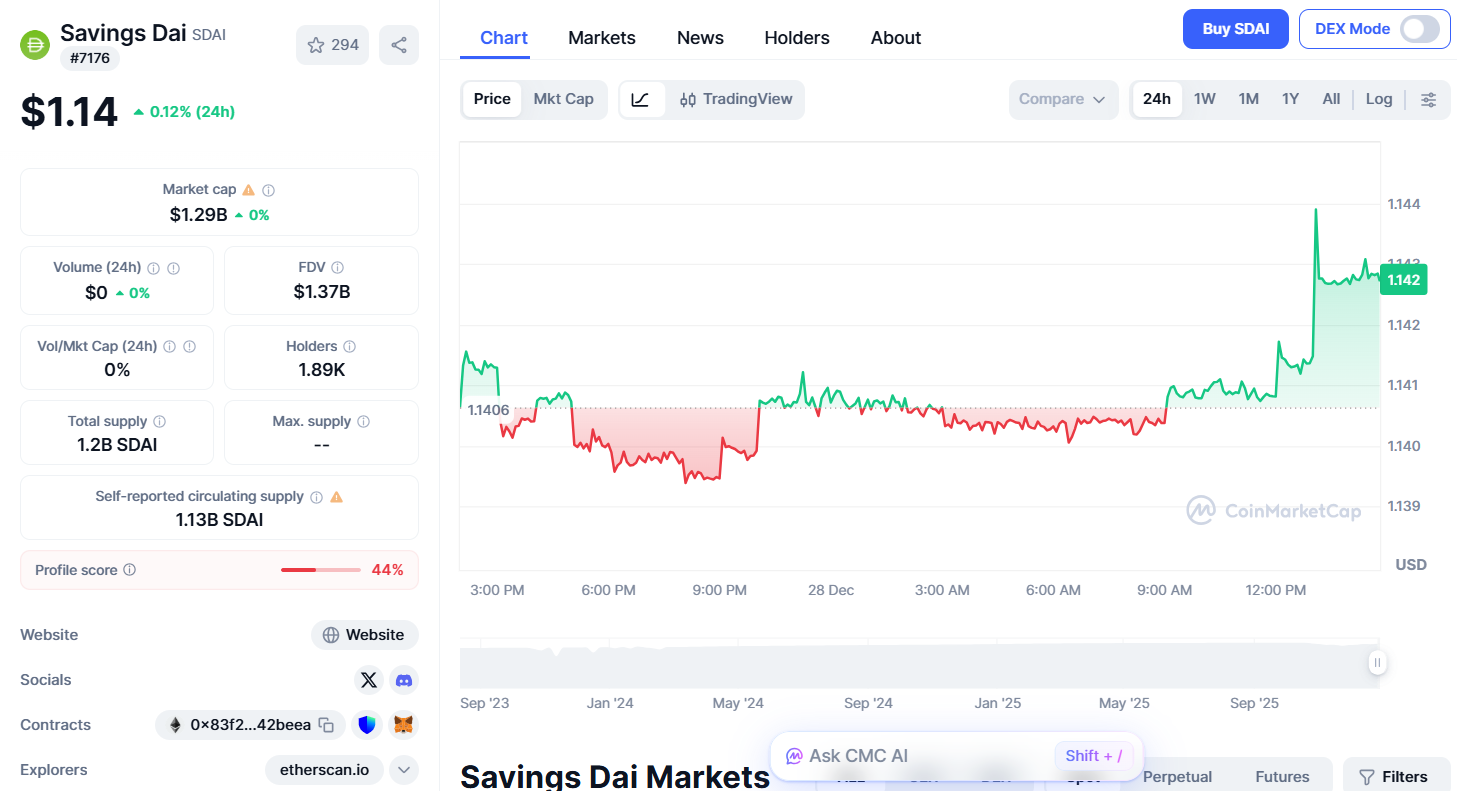
Task: Switch chart from Price to Mkt Cap
Action: [563, 99]
